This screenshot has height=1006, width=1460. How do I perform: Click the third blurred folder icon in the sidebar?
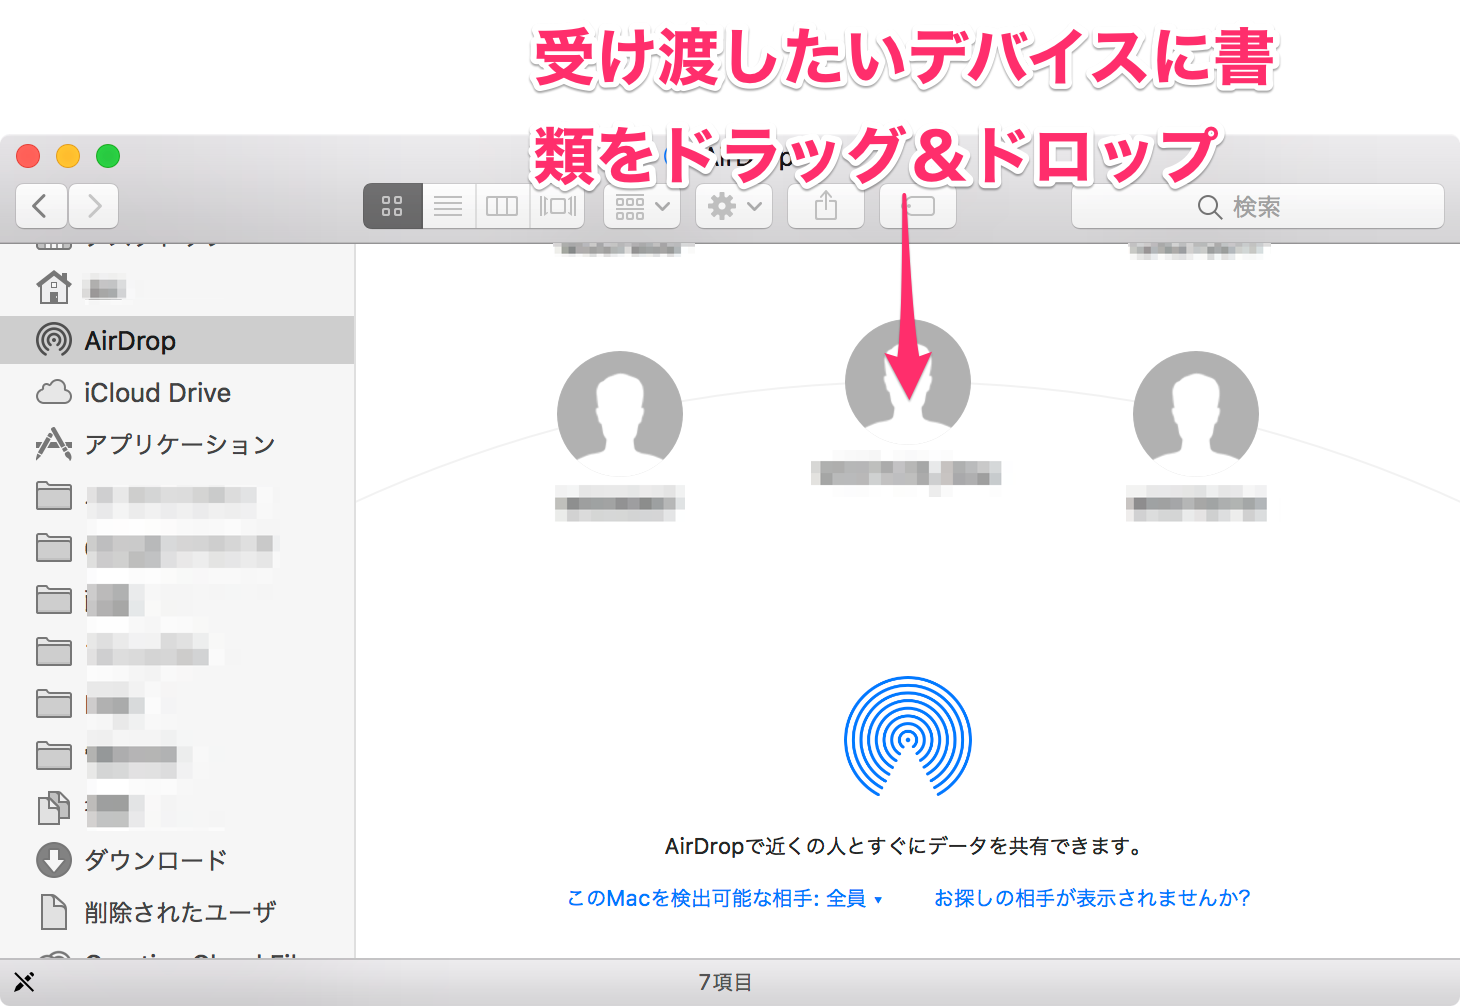click(53, 600)
